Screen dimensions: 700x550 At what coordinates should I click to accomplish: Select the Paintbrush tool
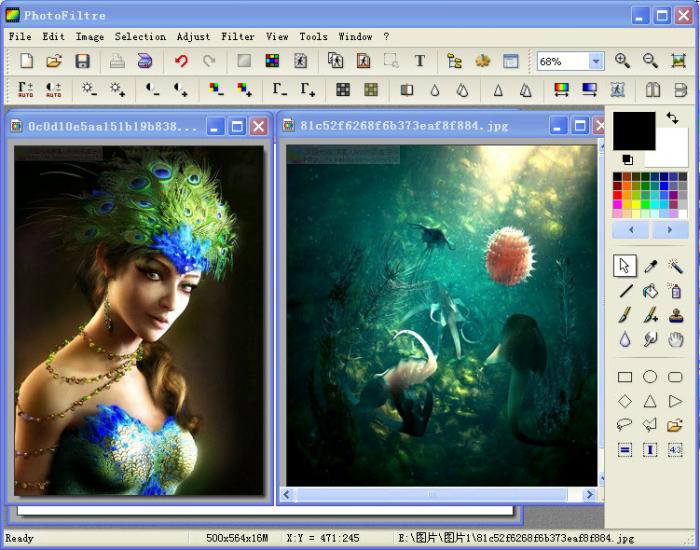tap(625, 316)
